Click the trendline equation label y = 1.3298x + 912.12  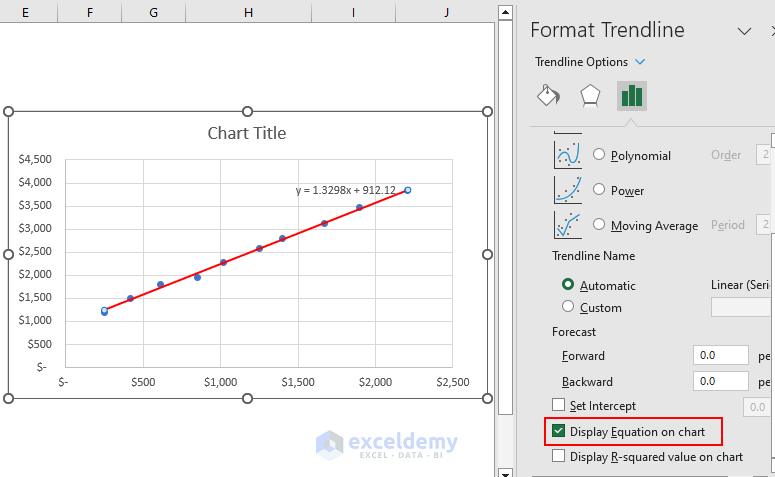click(345, 190)
